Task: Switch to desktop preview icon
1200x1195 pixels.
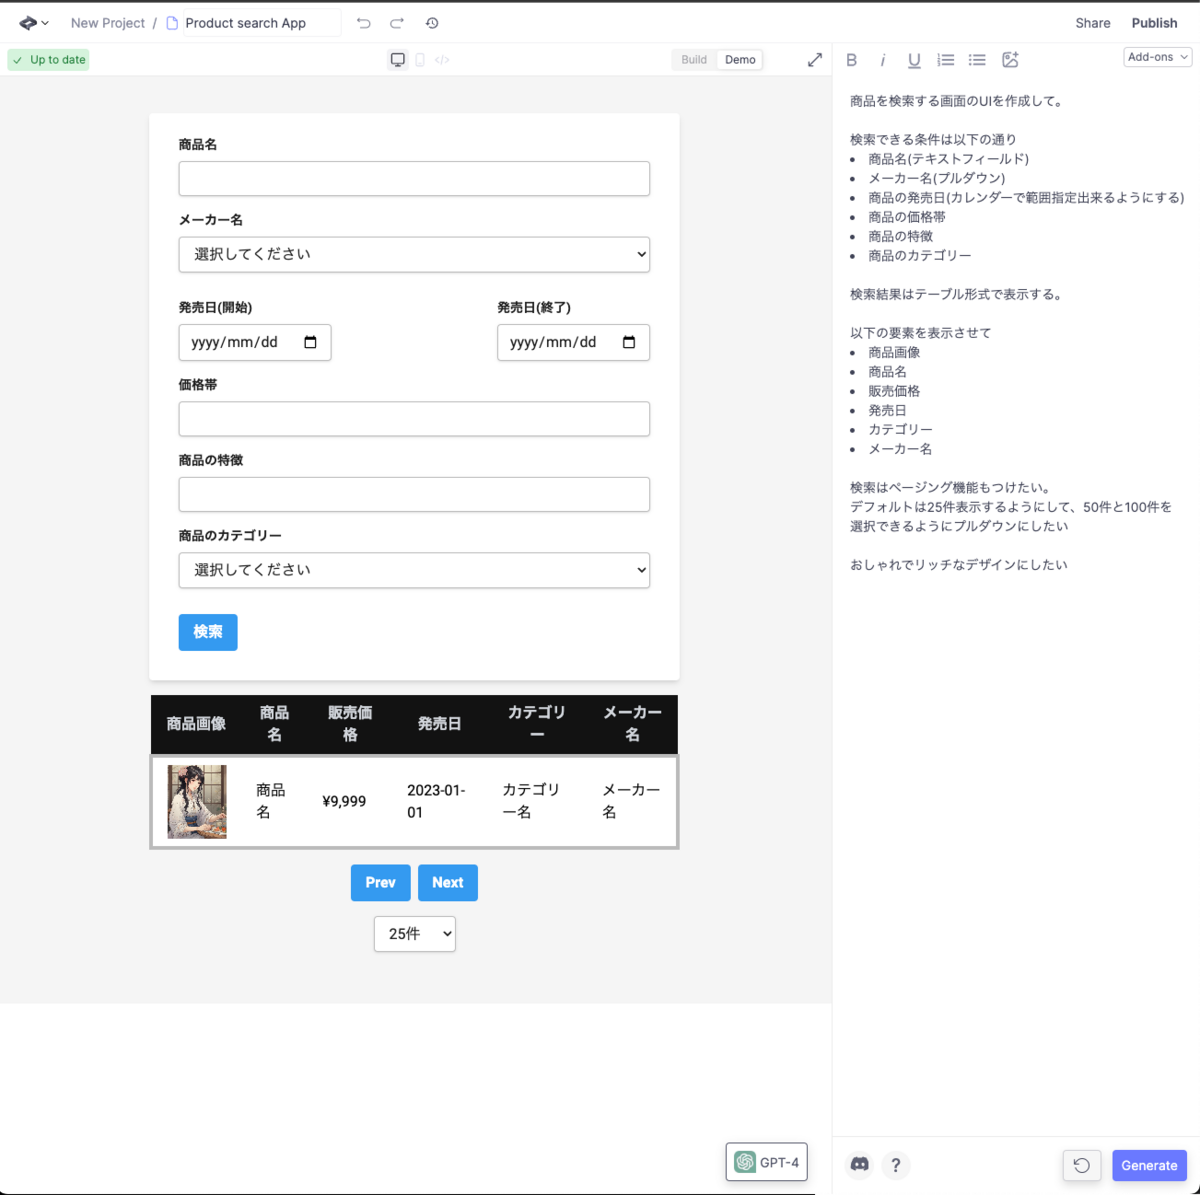Action: (398, 60)
